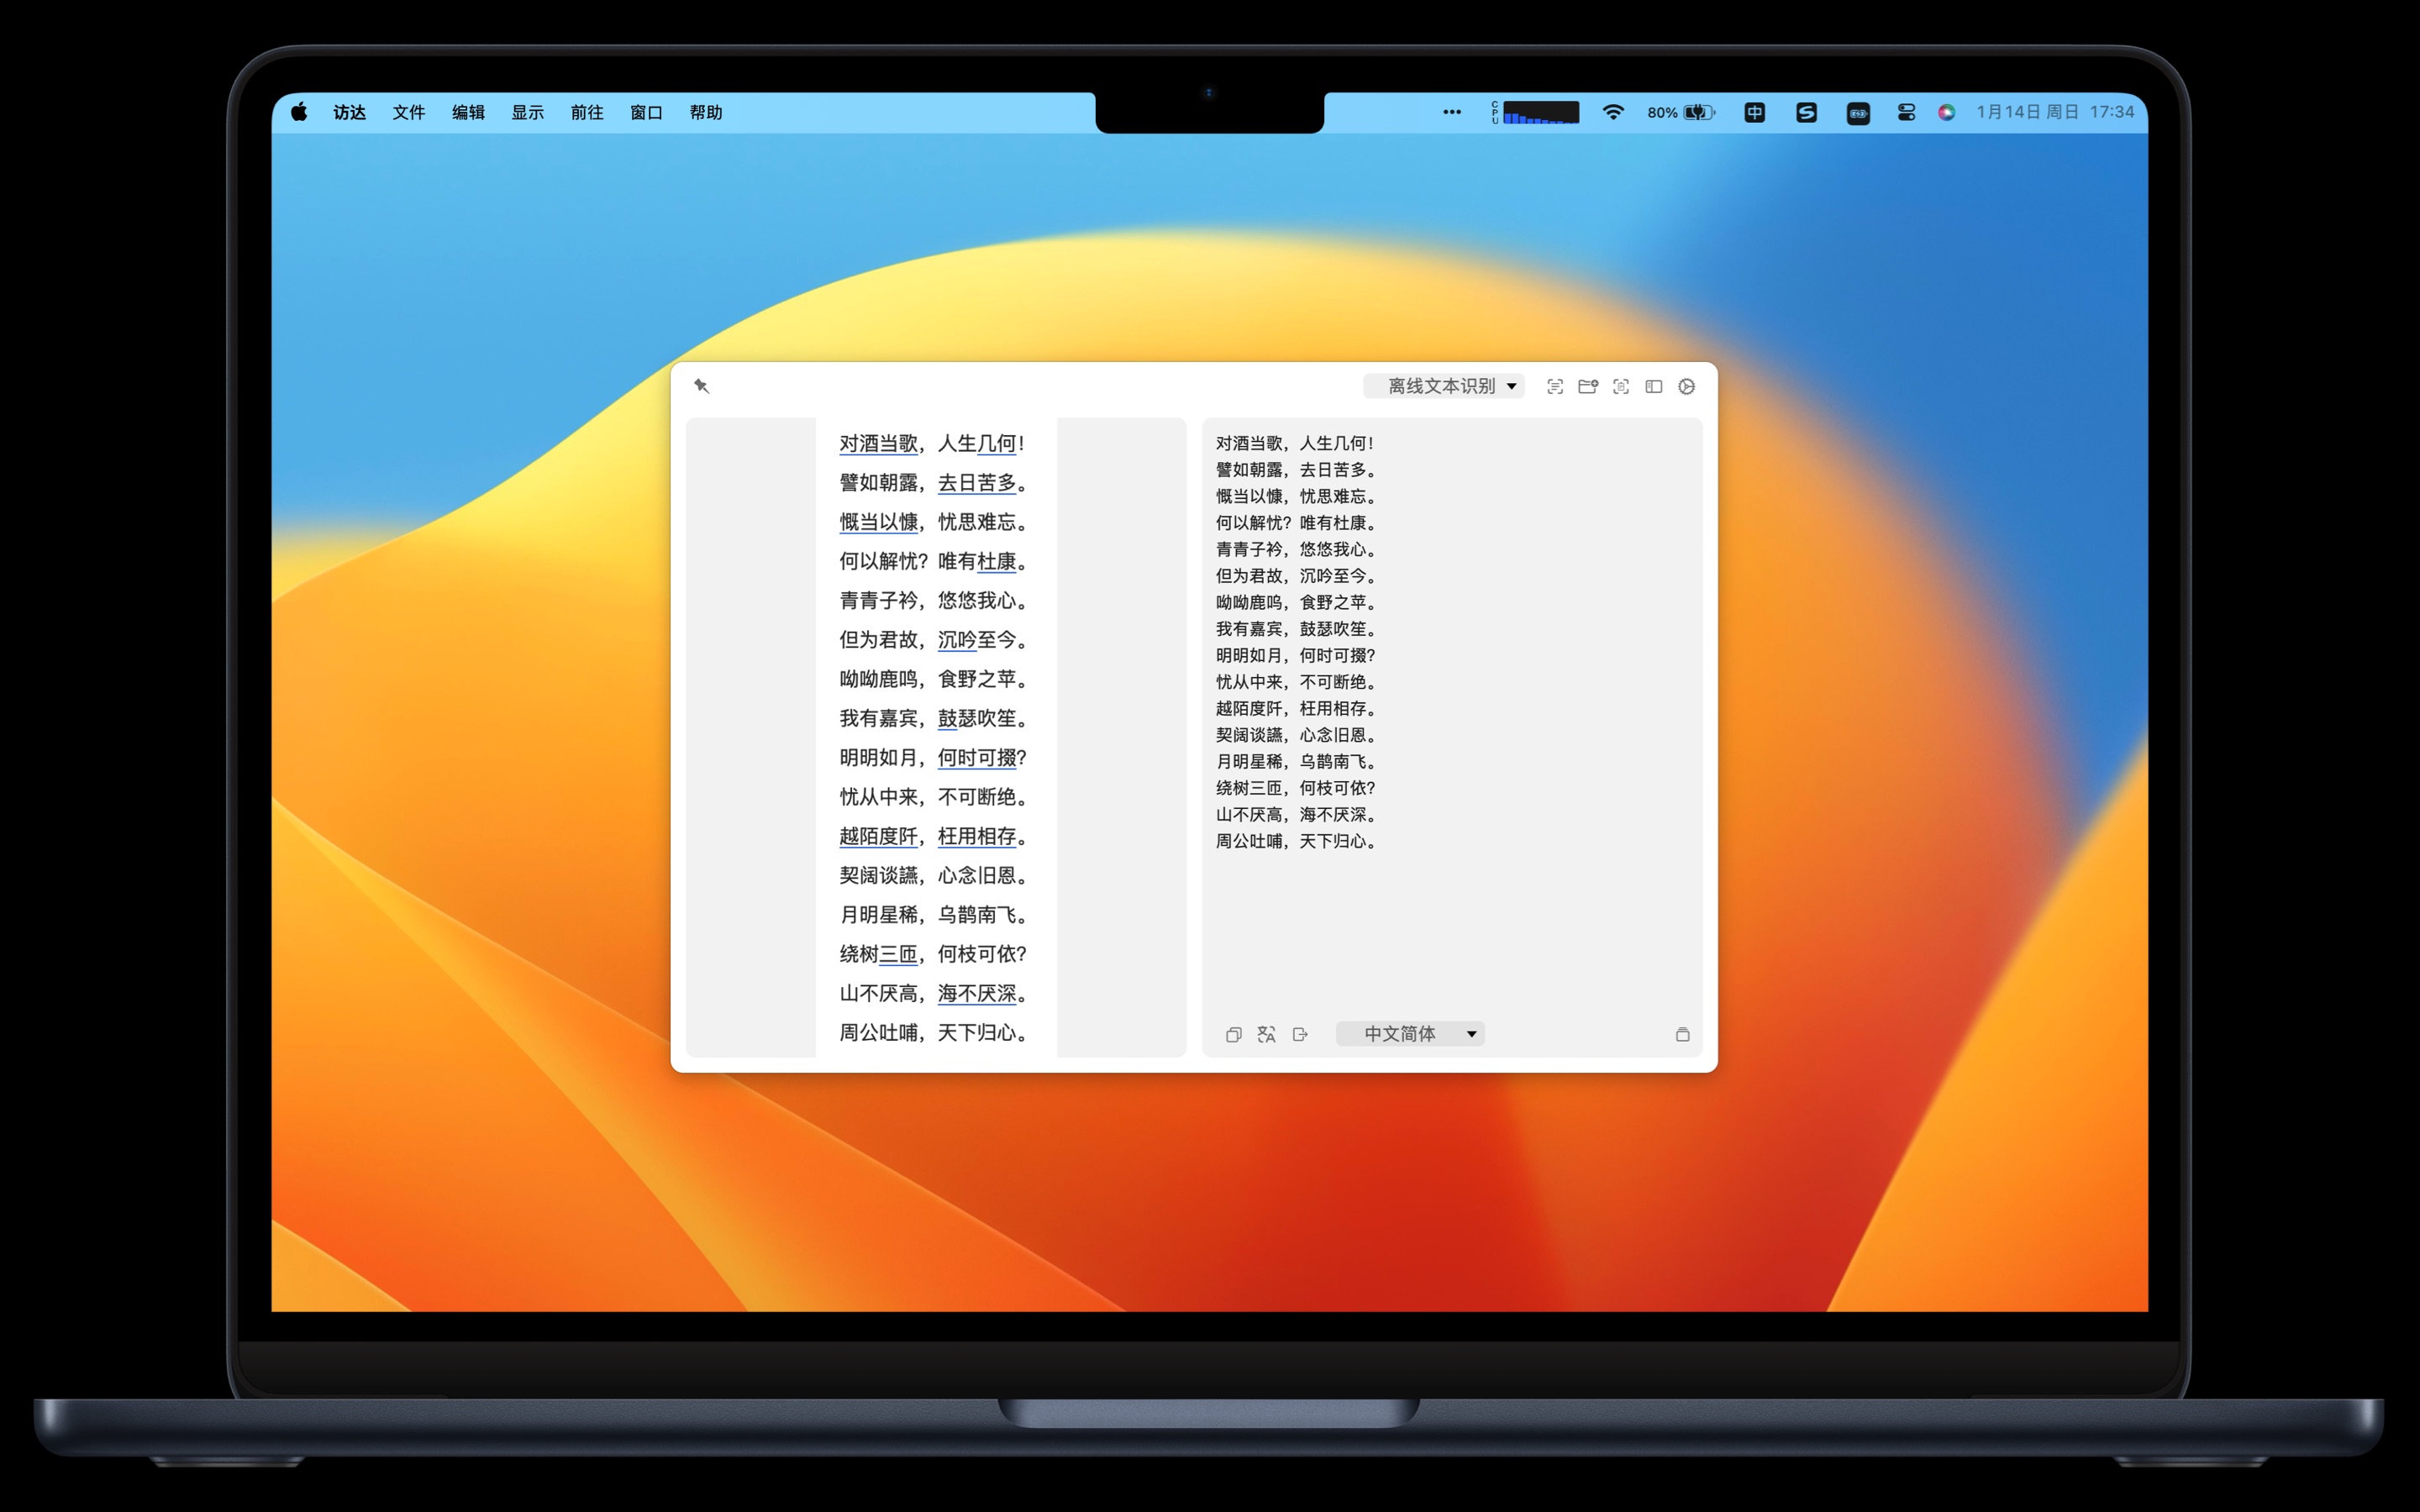The height and width of the screenshot is (1512, 2420).
Task: Open macOS Control Center toggles icon
Action: coord(1906,112)
